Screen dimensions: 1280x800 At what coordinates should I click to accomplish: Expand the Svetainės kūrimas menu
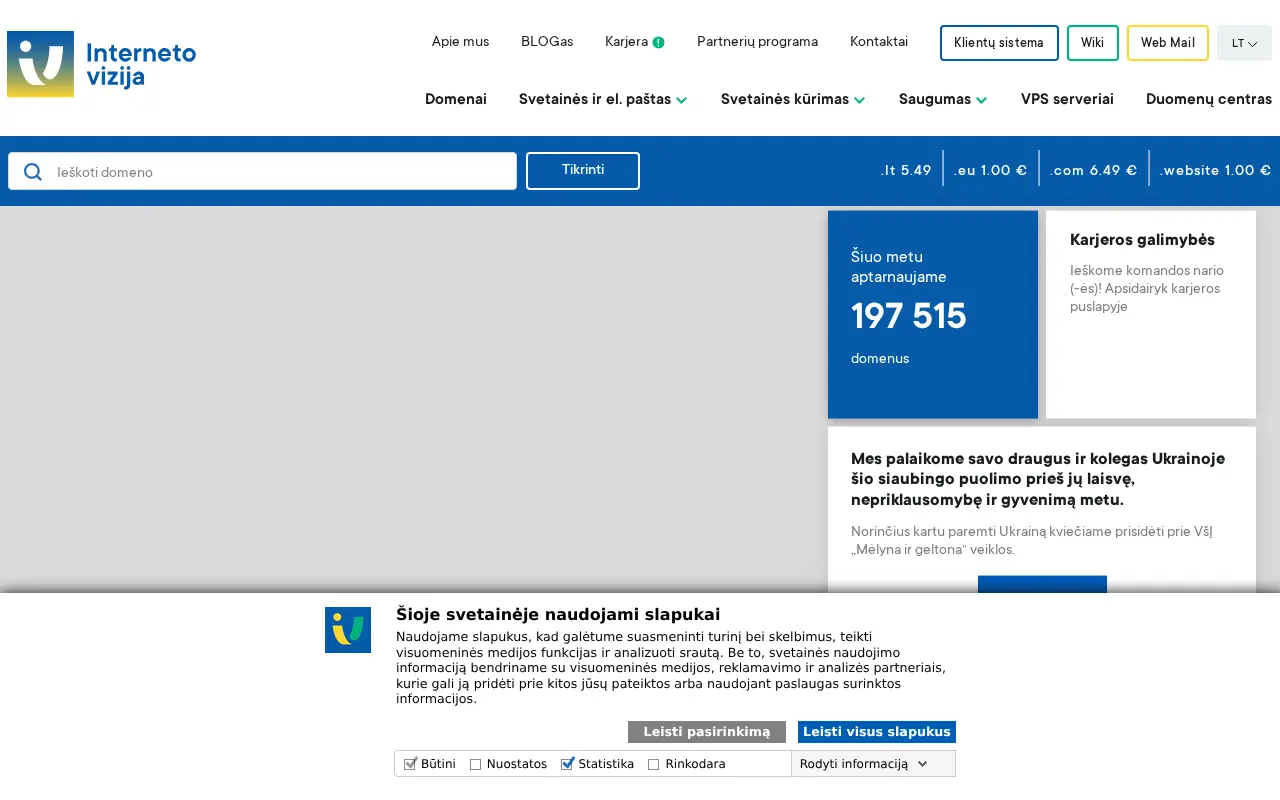793,99
